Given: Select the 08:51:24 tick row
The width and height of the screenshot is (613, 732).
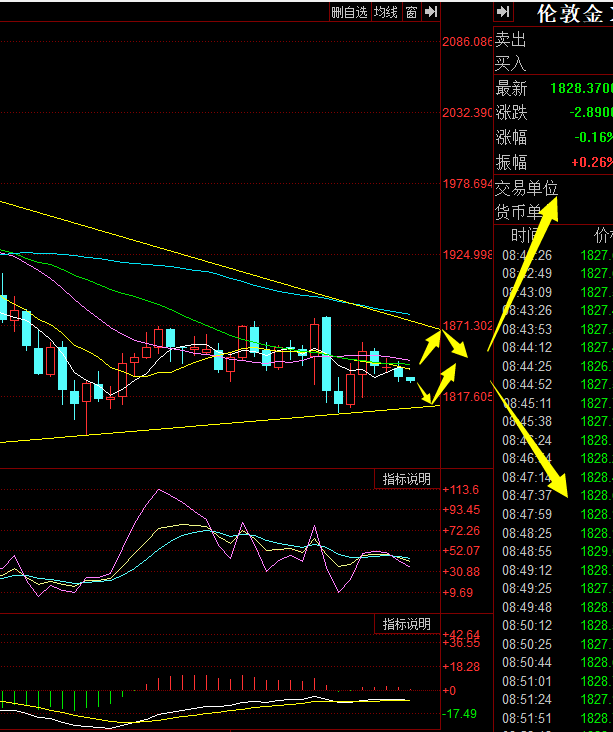Looking at the screenshot, I should (x=553, y=699).
